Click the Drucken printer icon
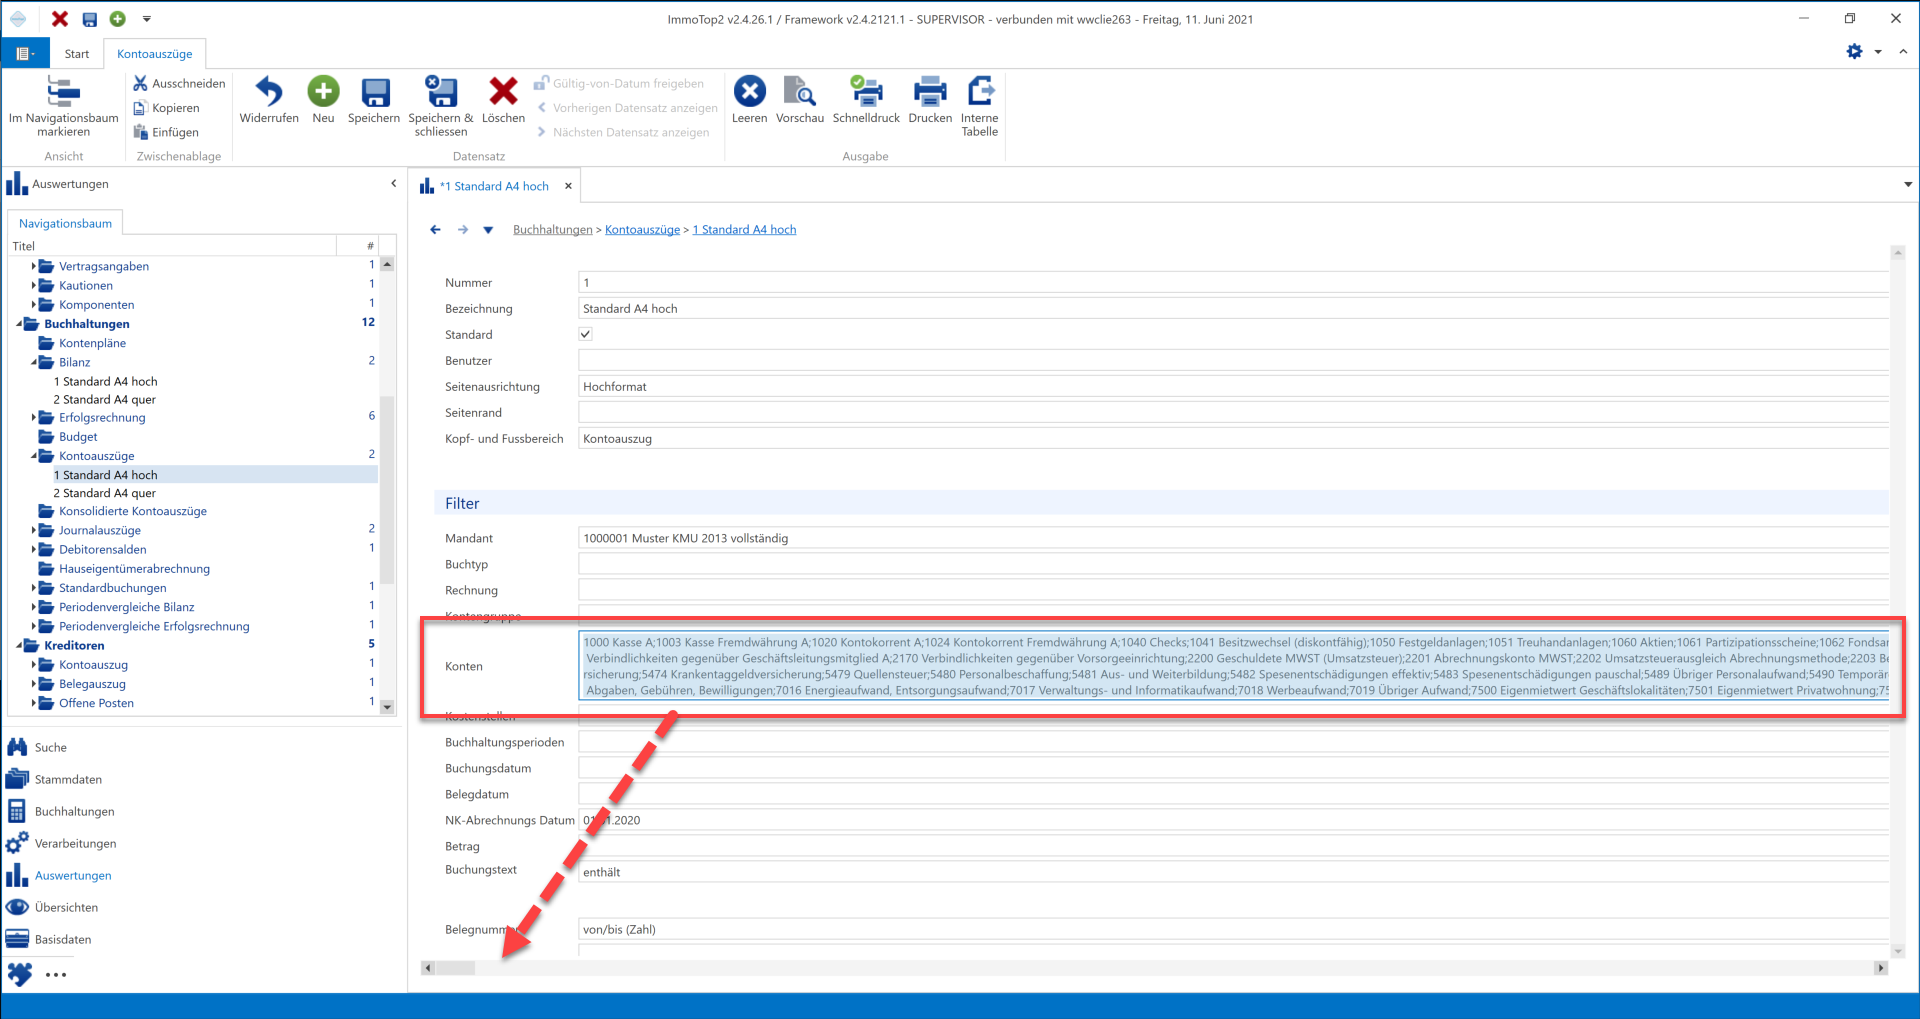The width and height of the screenshot is (1920, 1019). coord(930,91)
